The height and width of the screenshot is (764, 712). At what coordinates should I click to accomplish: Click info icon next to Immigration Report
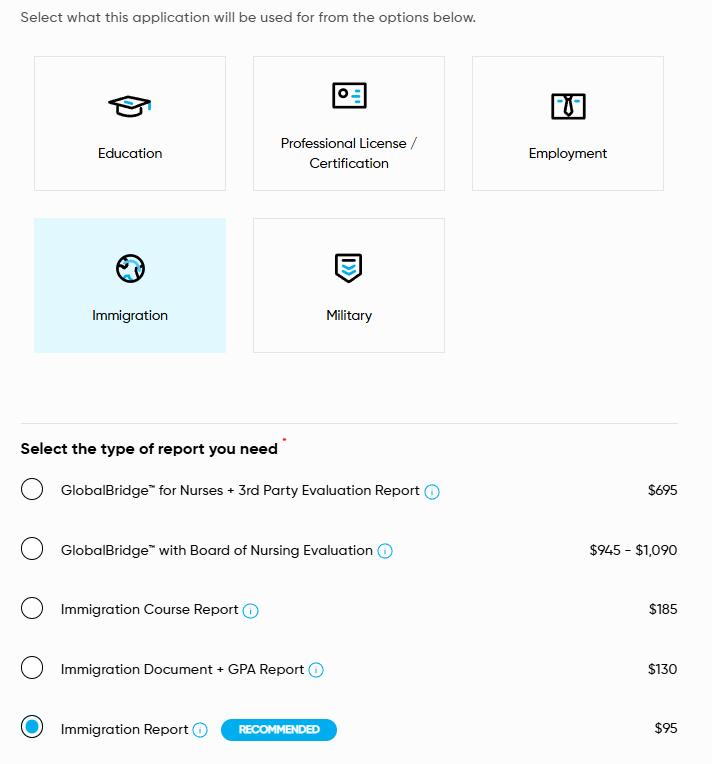(200, 730)
